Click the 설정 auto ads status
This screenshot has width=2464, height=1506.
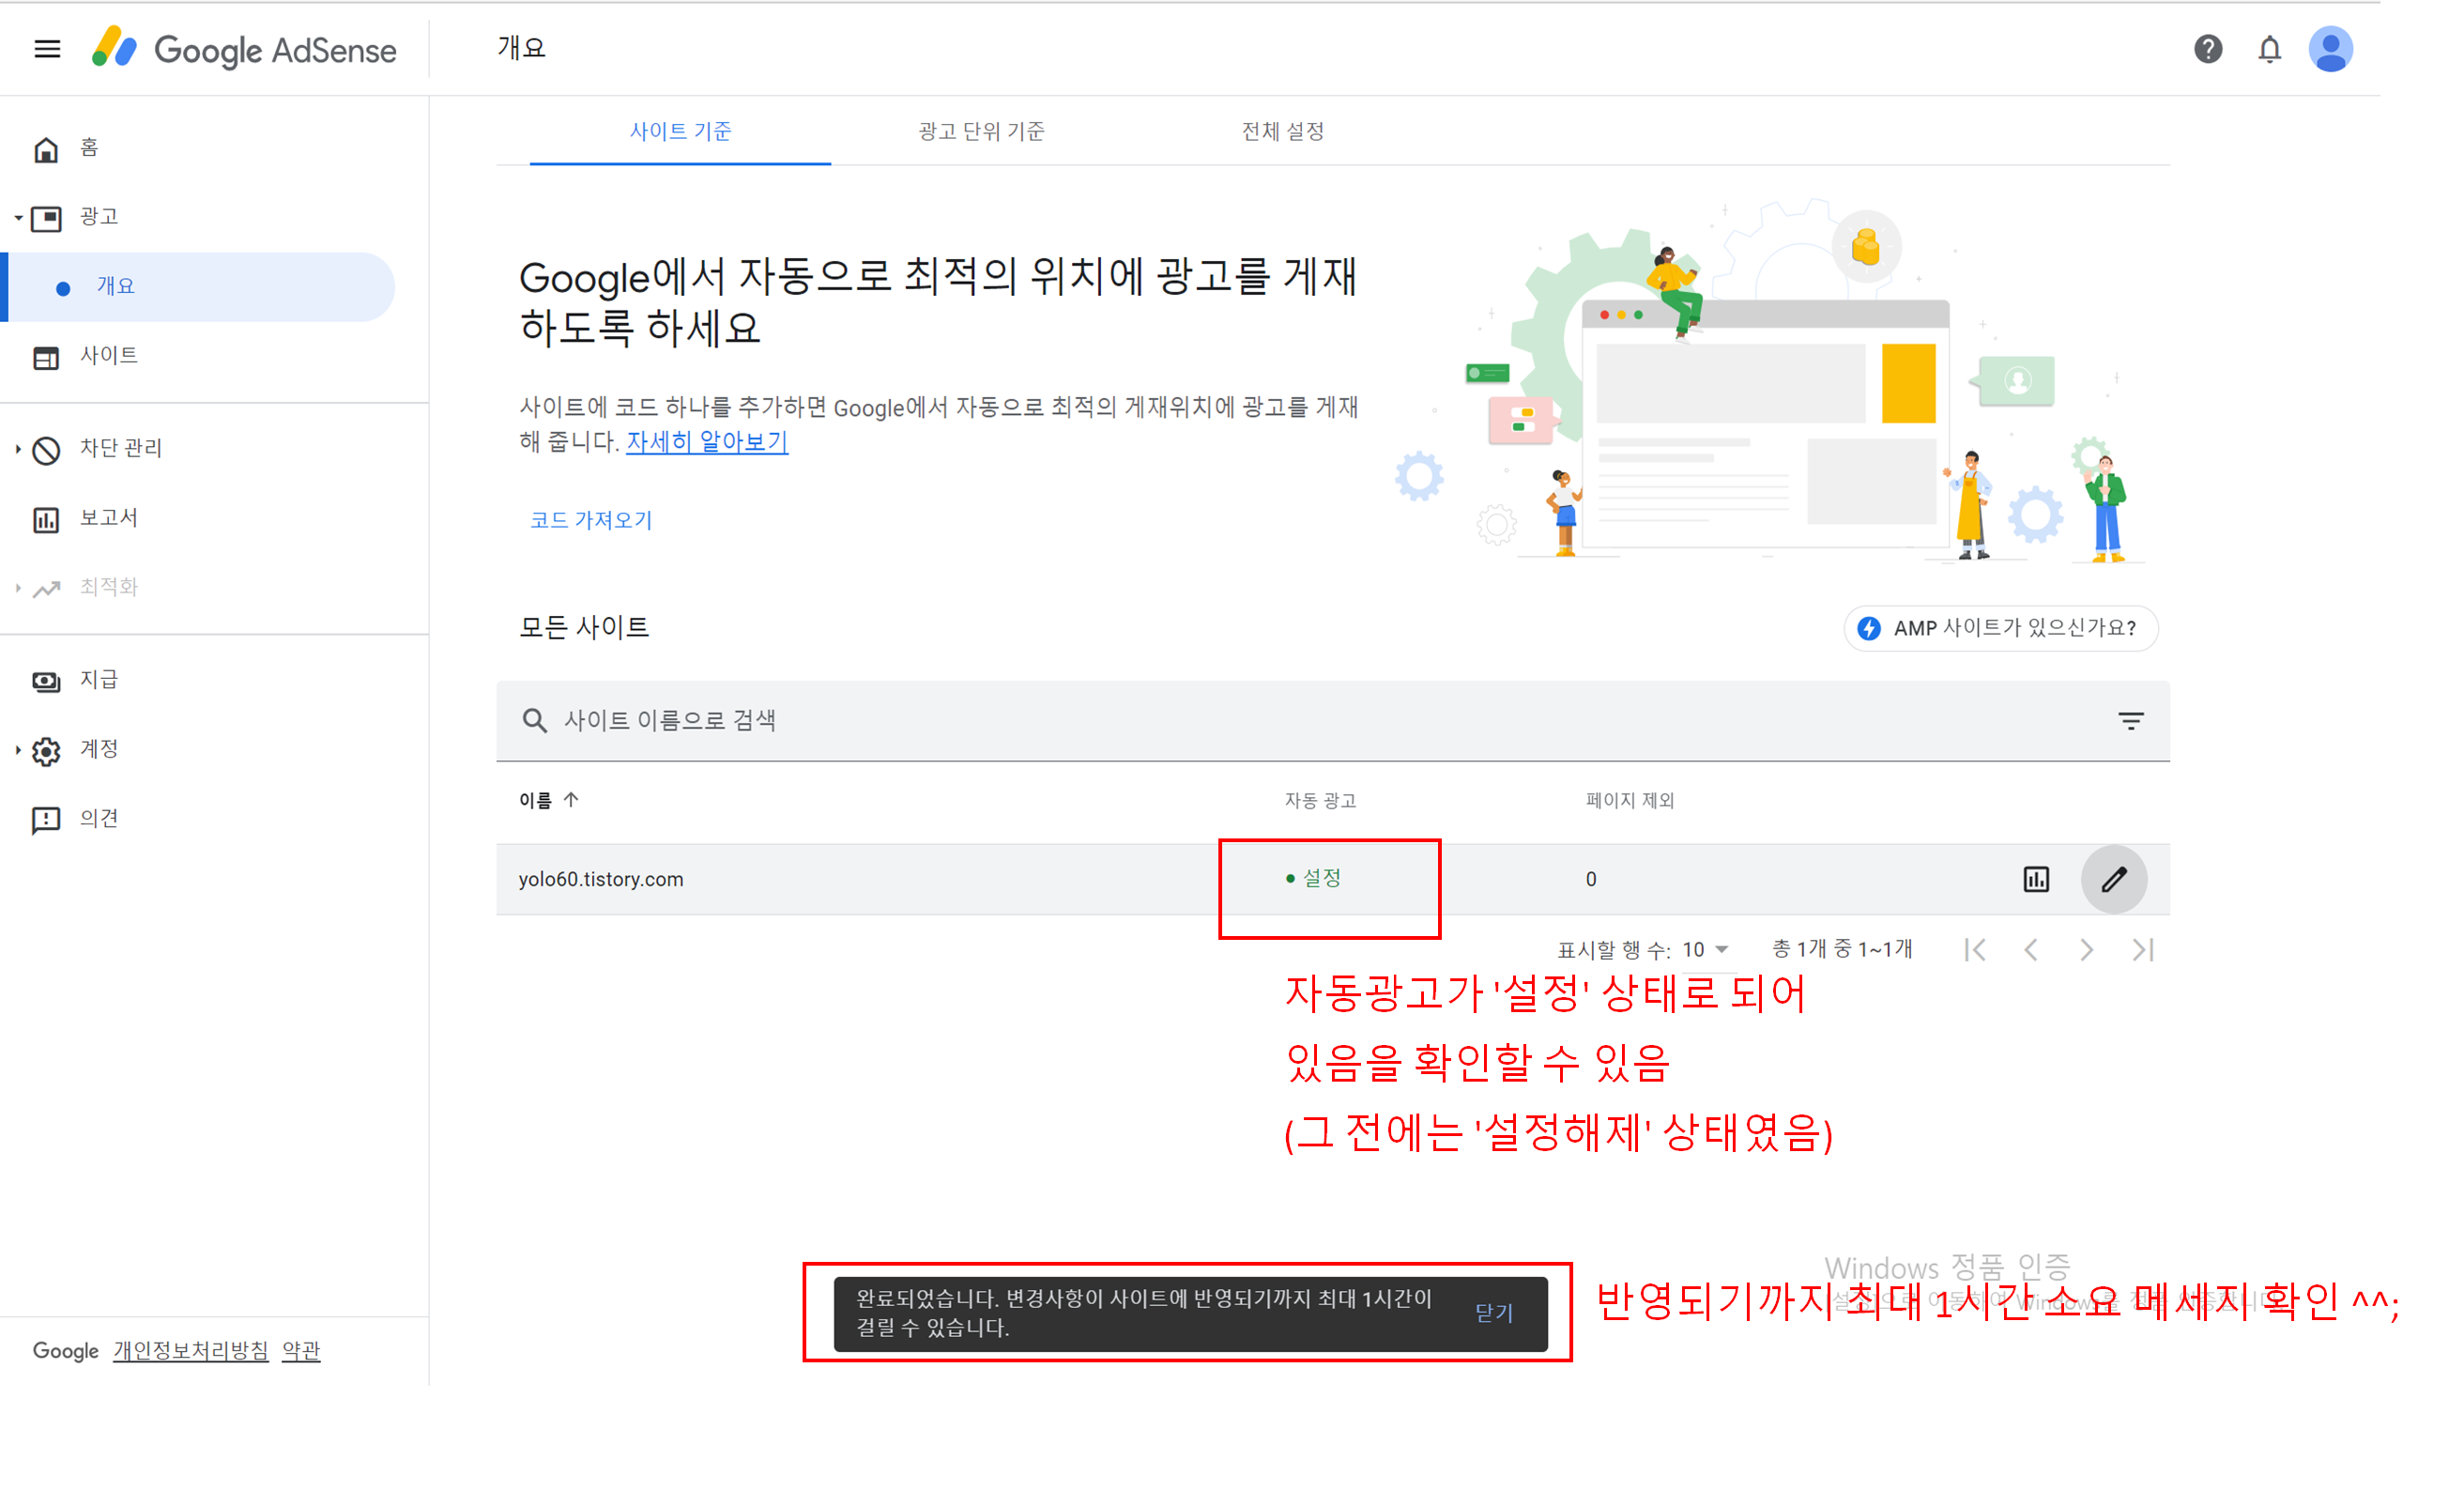tap(1313, 878)
